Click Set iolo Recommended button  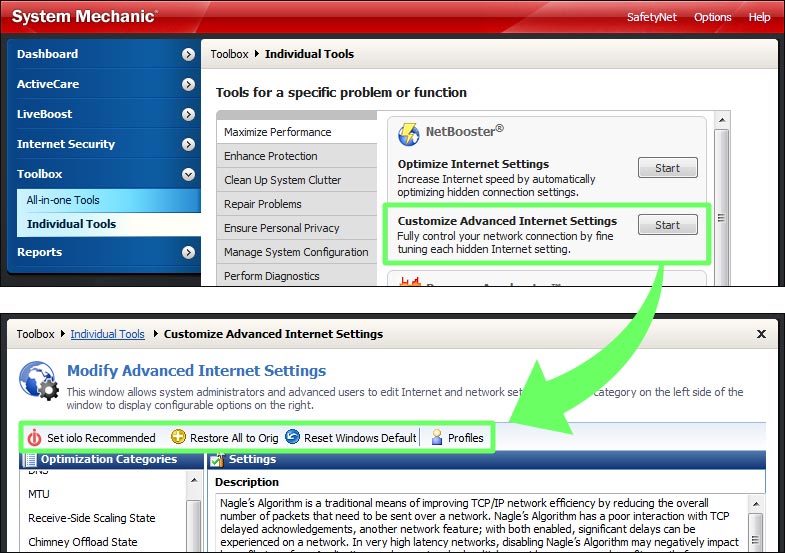[91, 438]
